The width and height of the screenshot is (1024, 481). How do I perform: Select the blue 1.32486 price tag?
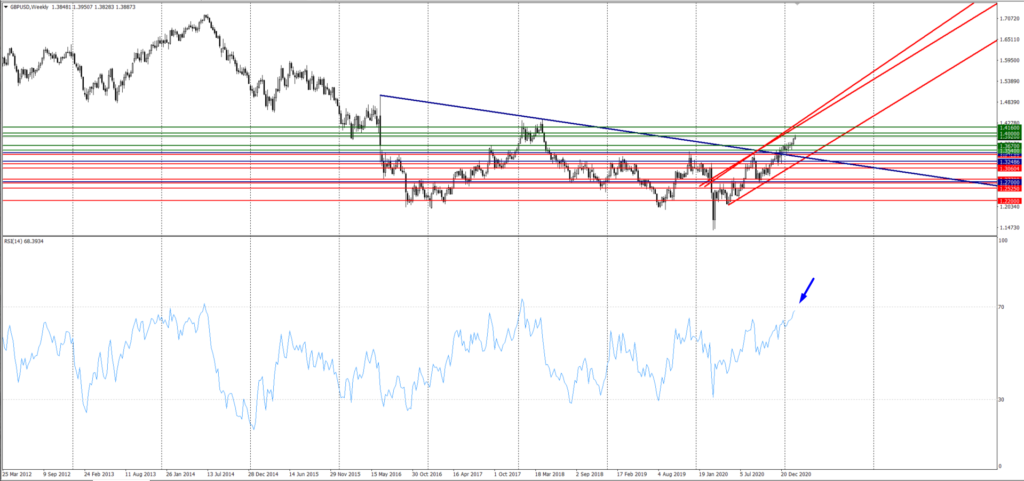pyautogui.click(x=1009, y=161)
